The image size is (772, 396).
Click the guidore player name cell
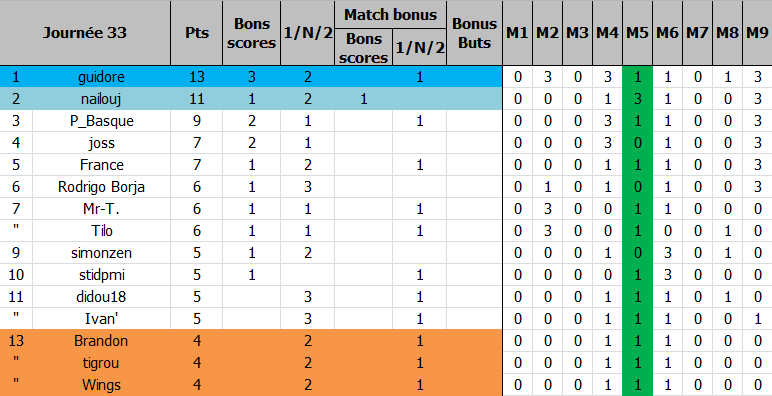[101, 77]
